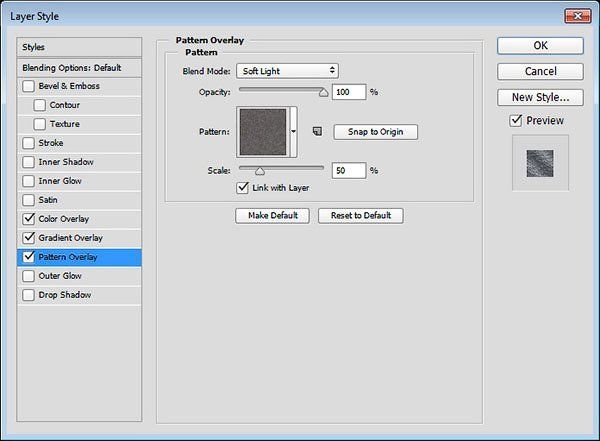Click the pattern swatch thumbnail
Image resolution: width=600 pixels, height=441 pixels.
pos(263,132)
